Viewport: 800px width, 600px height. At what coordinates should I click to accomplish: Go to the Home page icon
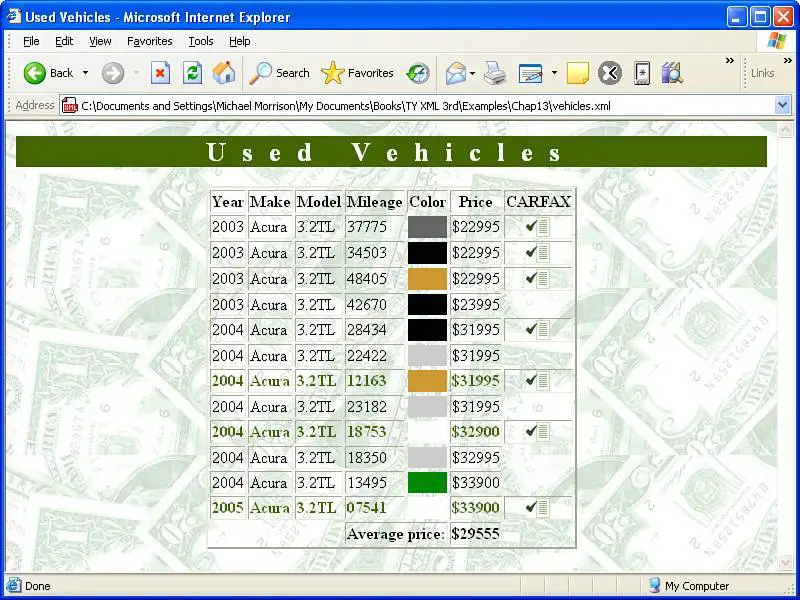tap(224, 73)
